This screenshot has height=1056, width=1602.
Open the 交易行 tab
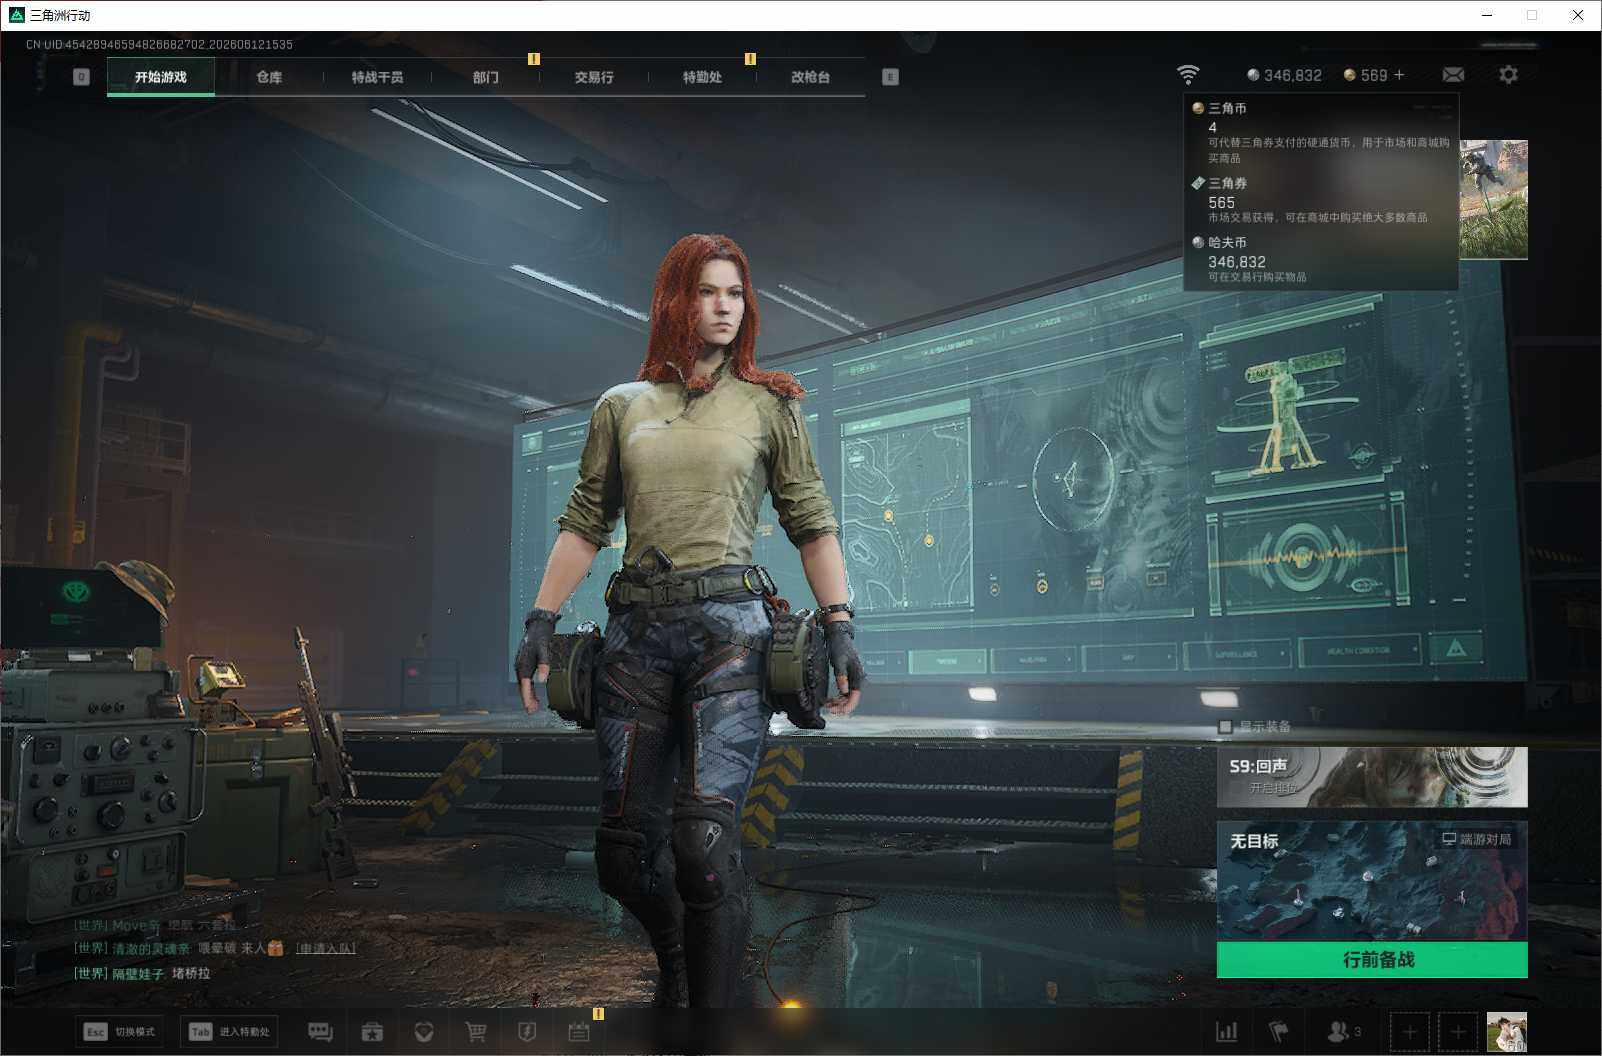pyautogui.click(x=594, y=77)
